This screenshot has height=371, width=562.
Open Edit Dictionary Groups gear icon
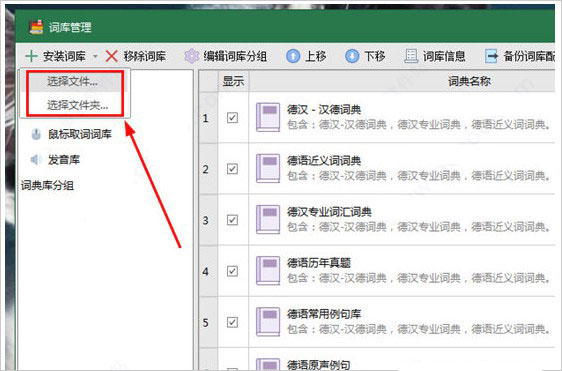click(x=191, y=56)
